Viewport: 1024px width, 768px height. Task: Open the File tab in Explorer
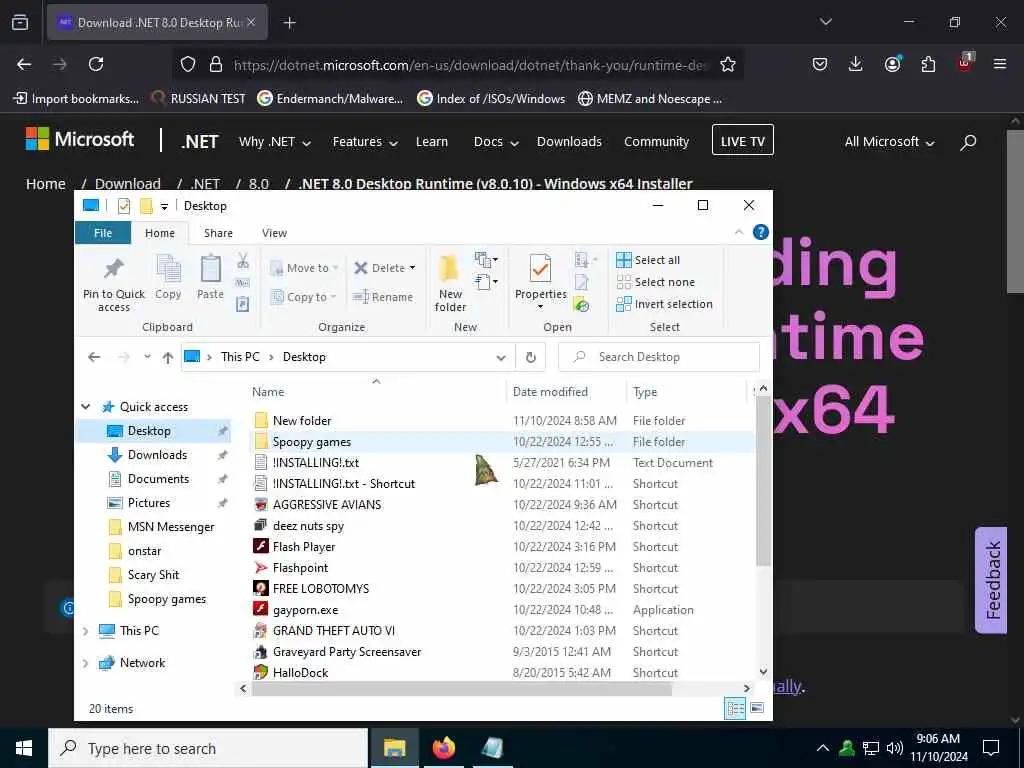pos(103,233)
